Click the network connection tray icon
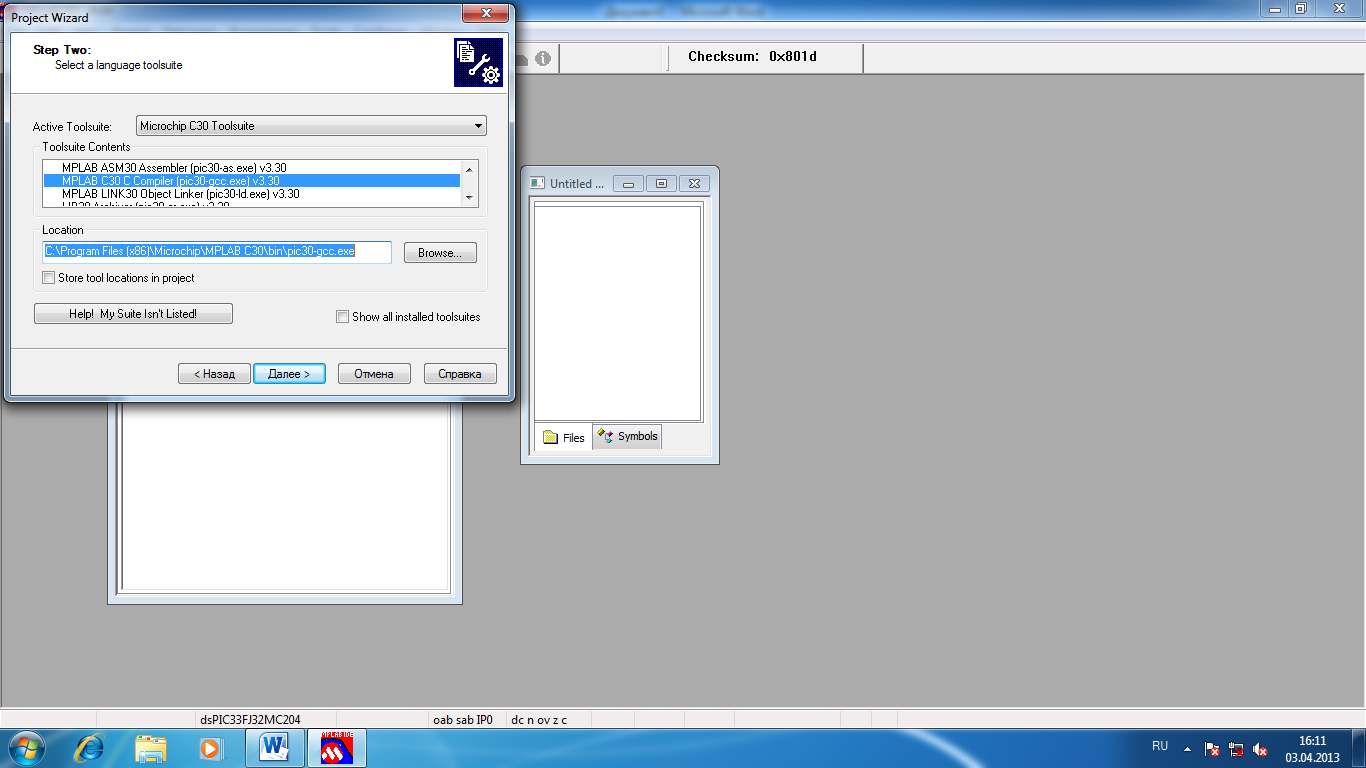This screenshot has width=1366, height=768. (x=1237, y=748)
